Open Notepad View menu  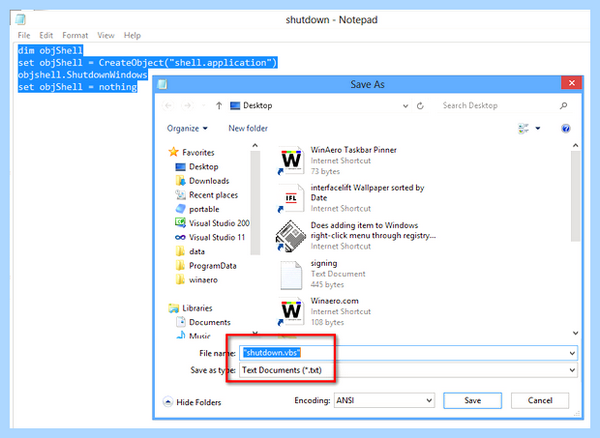(106, 36)
